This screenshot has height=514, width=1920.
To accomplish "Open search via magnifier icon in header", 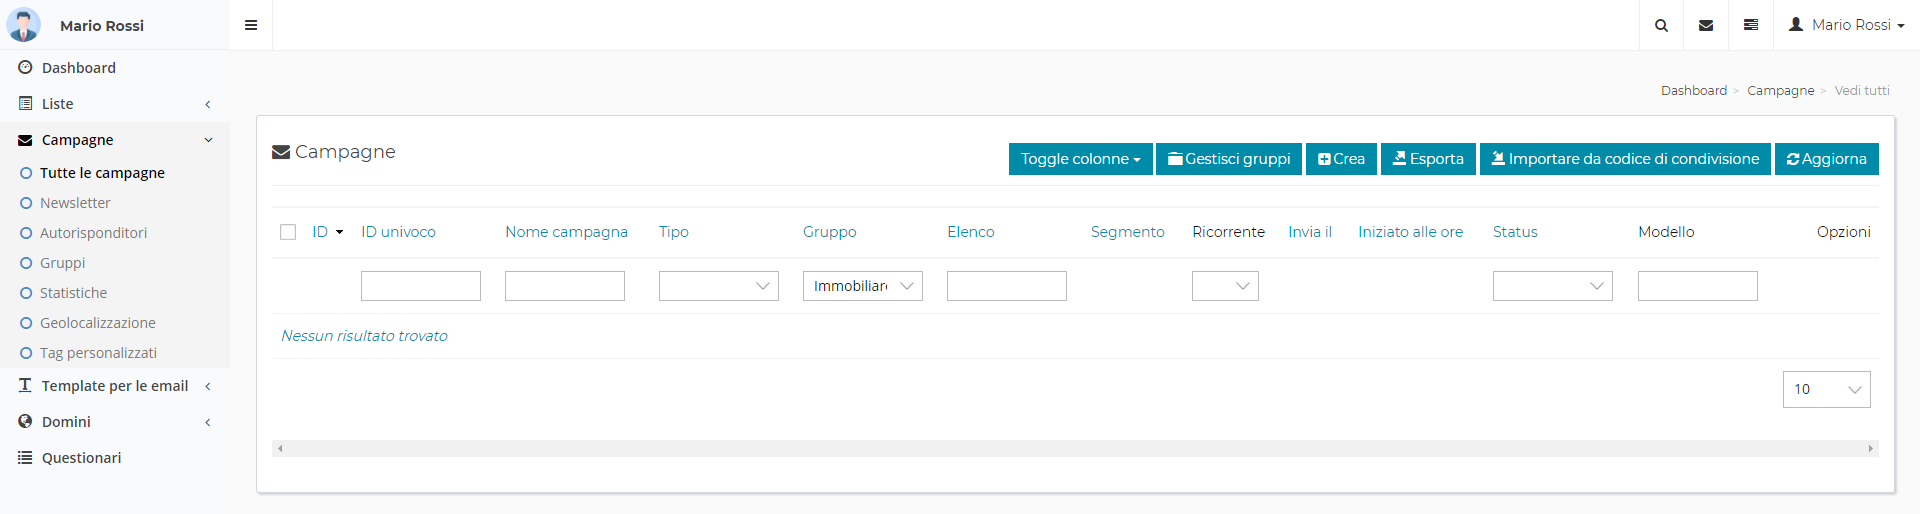I will coord(1661,25).
